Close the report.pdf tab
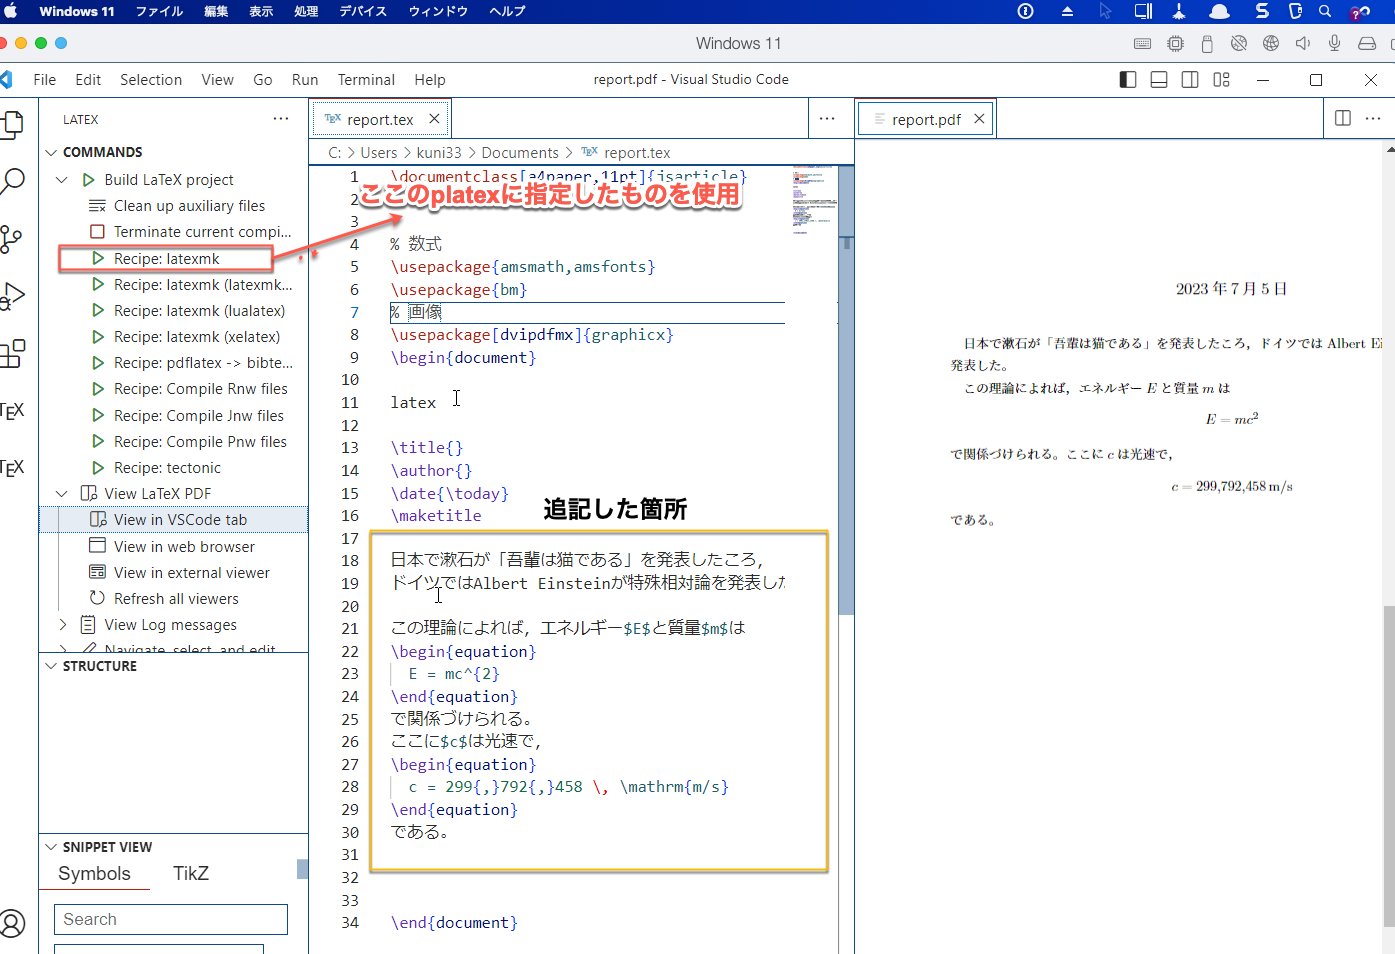 [979, 119]
